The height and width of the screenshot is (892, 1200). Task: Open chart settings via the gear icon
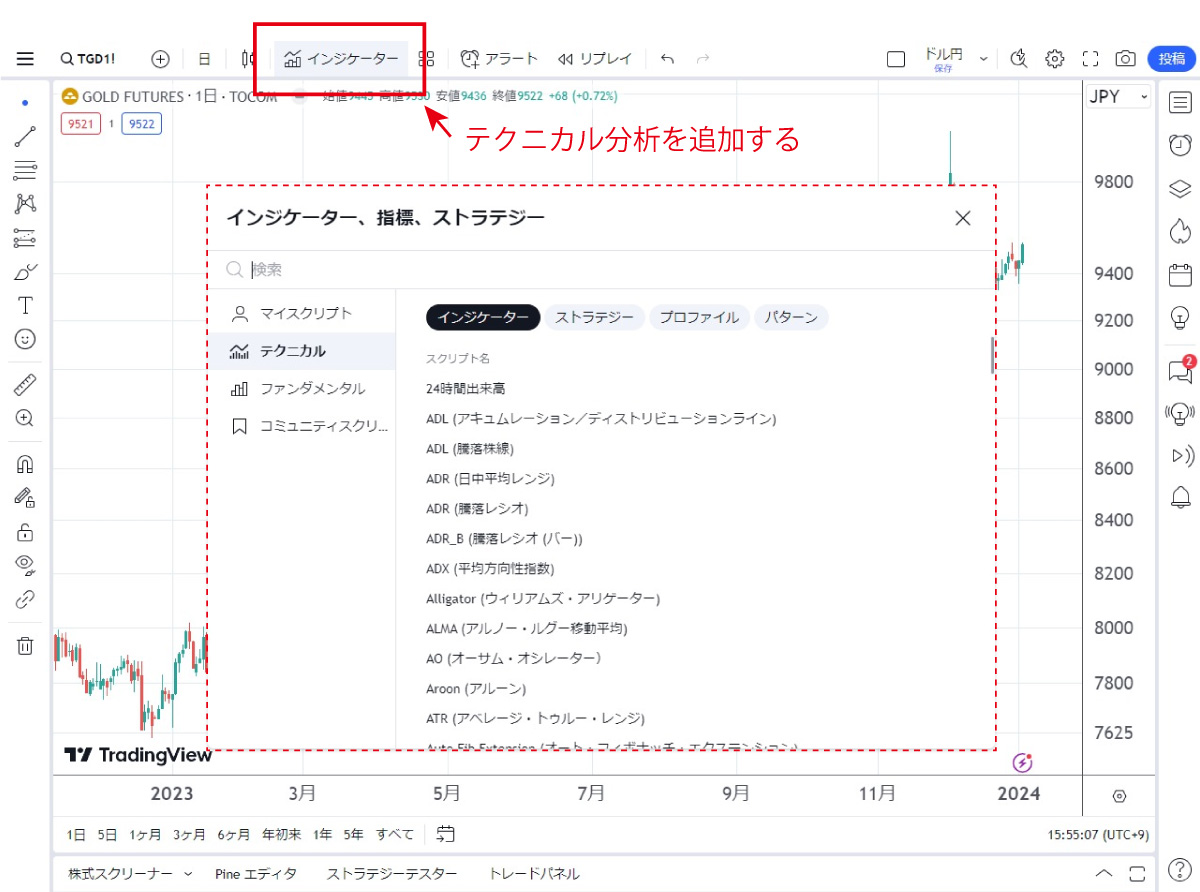tap(1054, 59)
